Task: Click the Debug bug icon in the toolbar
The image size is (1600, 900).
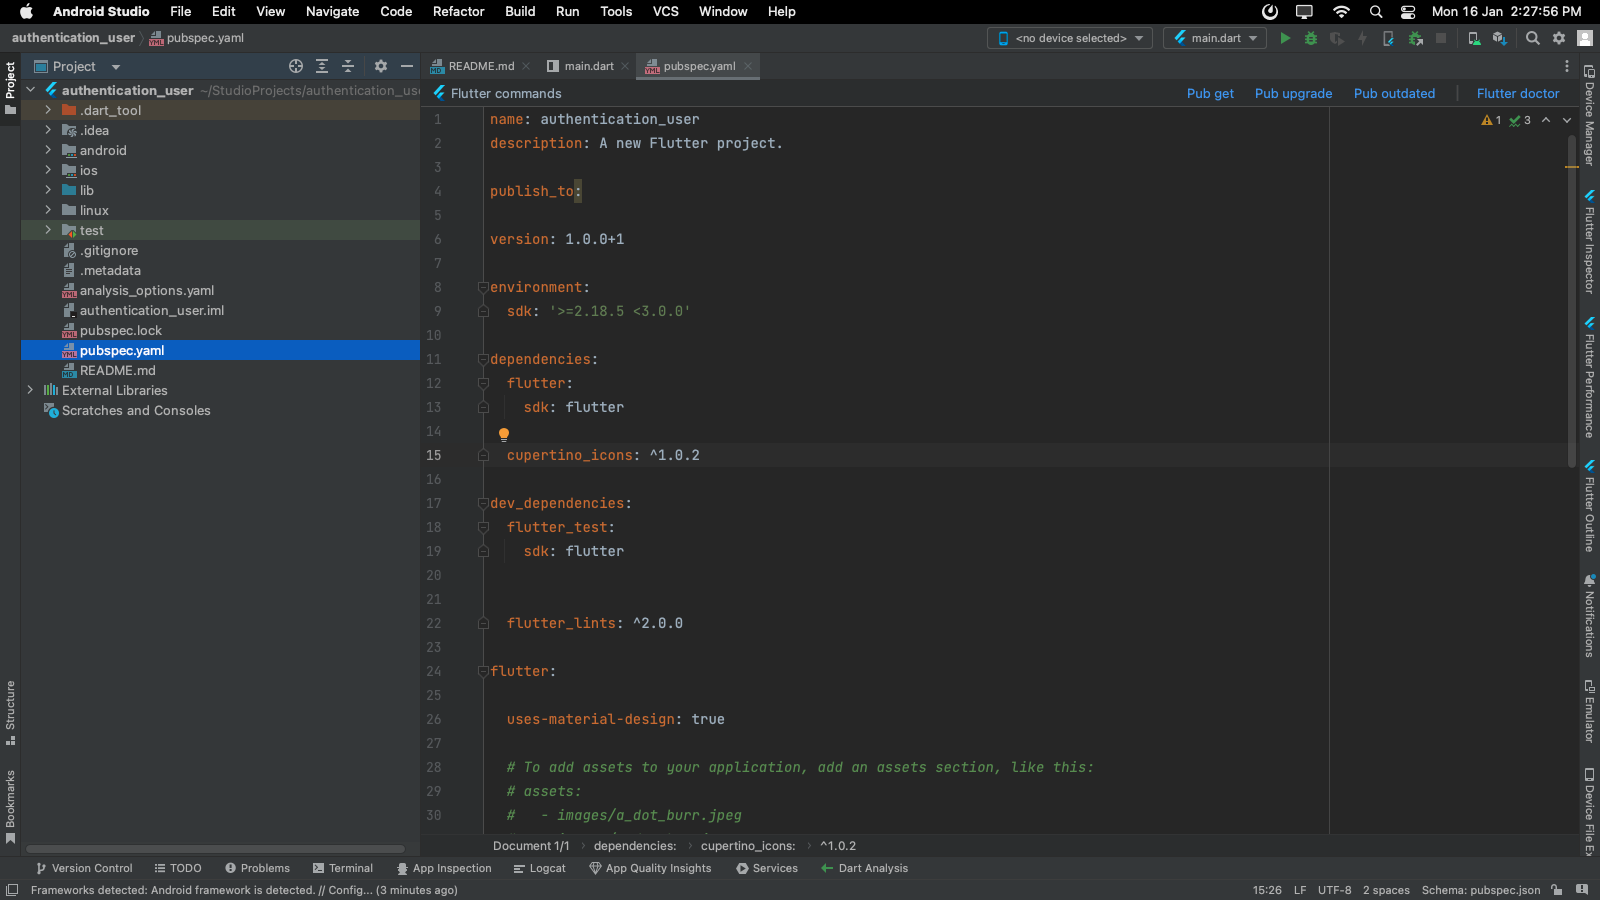Action: (x=1311, y=38)
